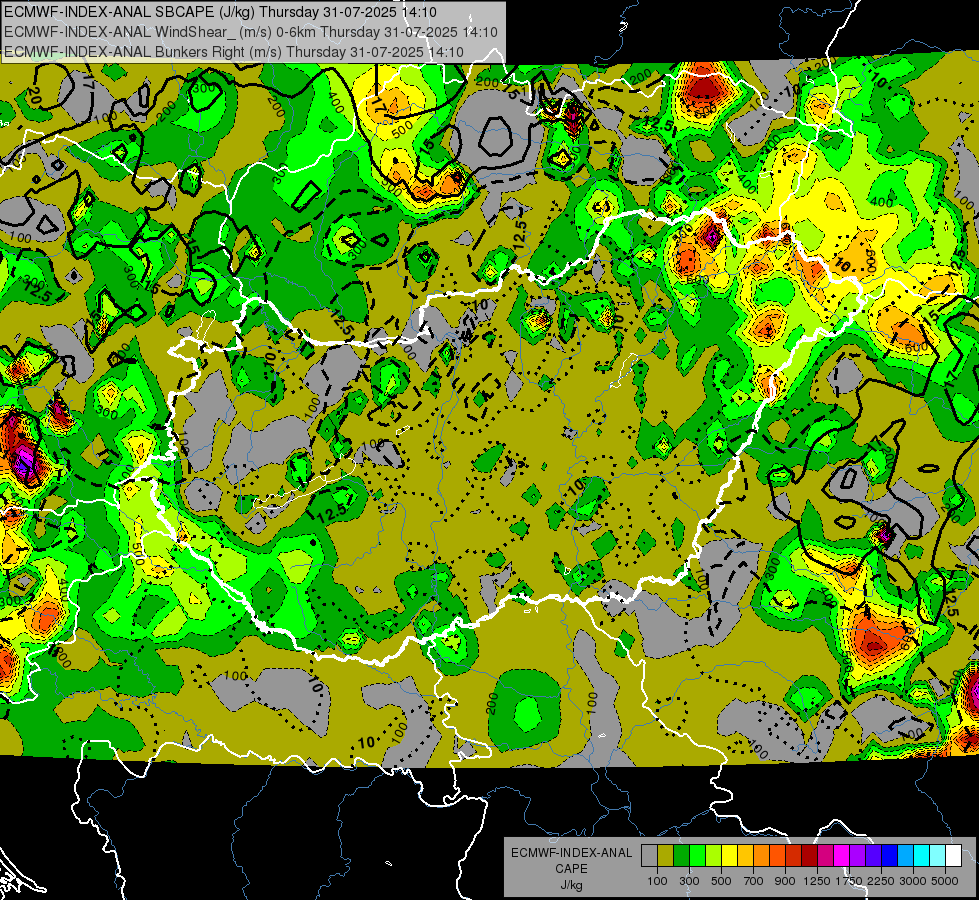The width and height of the screenshot is (979, 900).
Task: Click the 1750 value under legend bar
Action: (849, 881)
